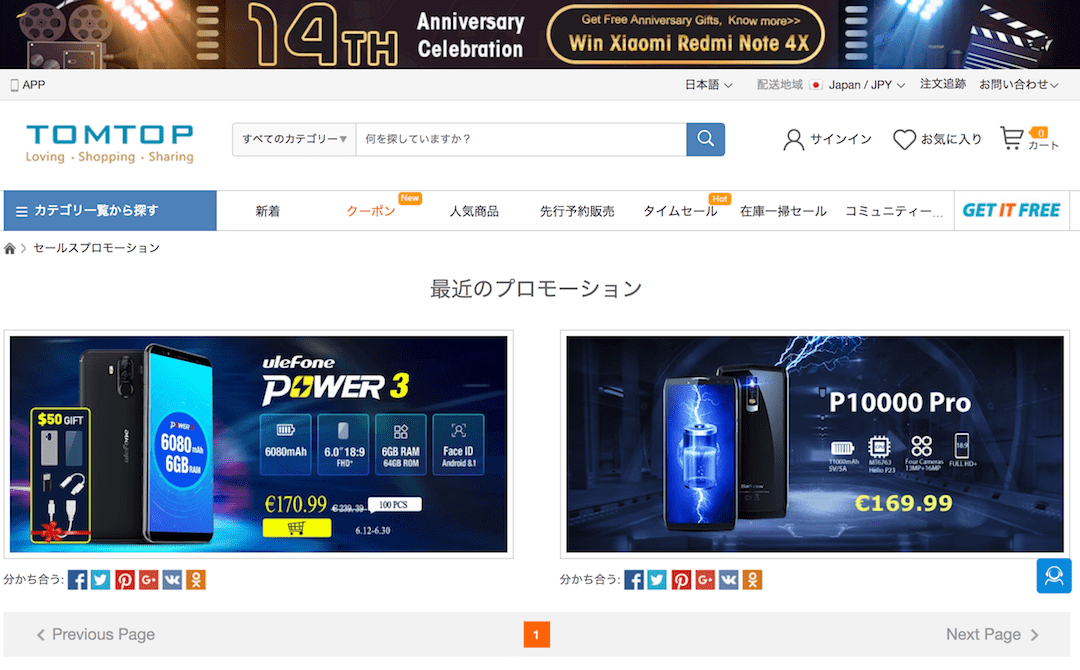1080x670 pixels.
Task: Select page 1 in pagination
Action: (537, 635)
